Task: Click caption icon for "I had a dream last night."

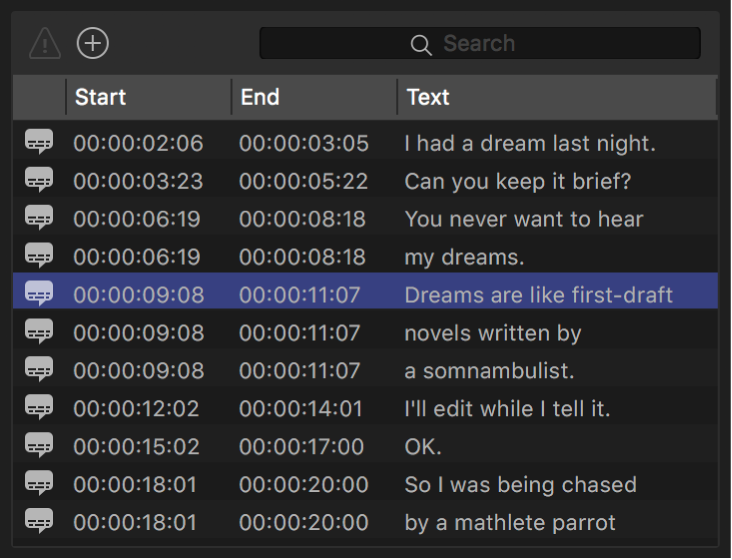Action: [x=39, y=142]
